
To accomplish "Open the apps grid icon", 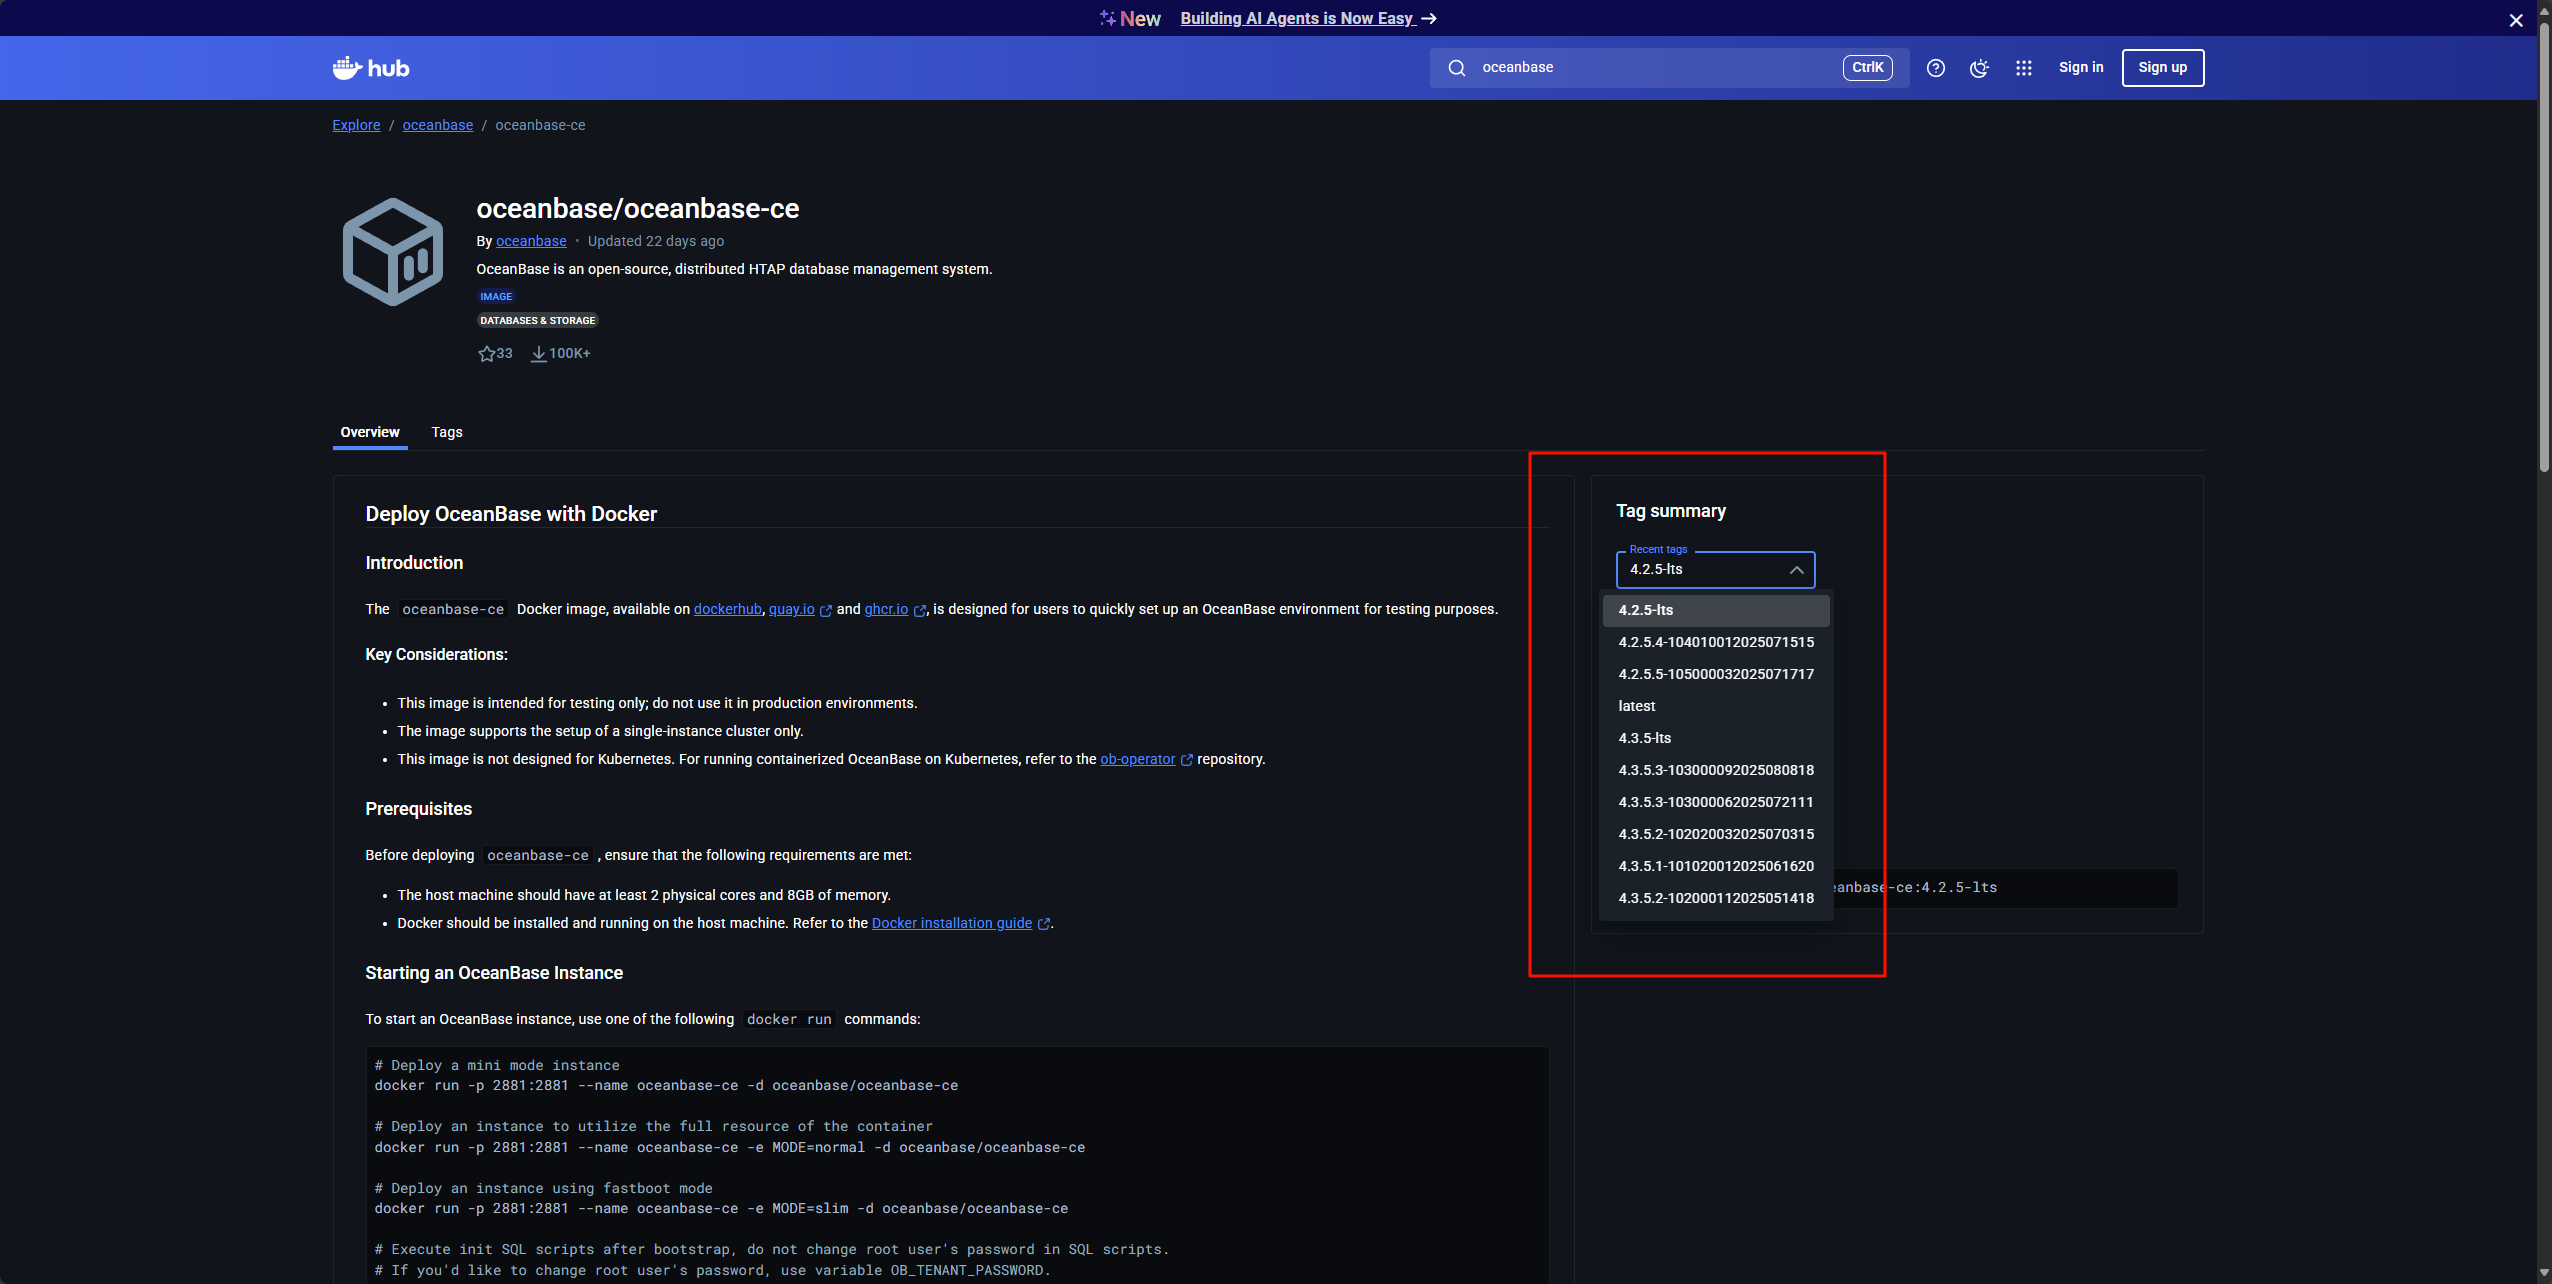I will pos(2024,68).
